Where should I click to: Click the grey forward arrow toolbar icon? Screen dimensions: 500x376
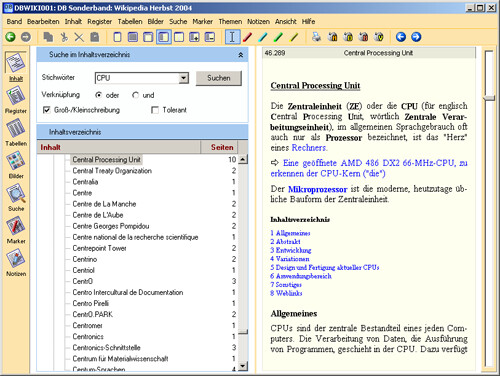pyautogui.click(x=26, y=37)
